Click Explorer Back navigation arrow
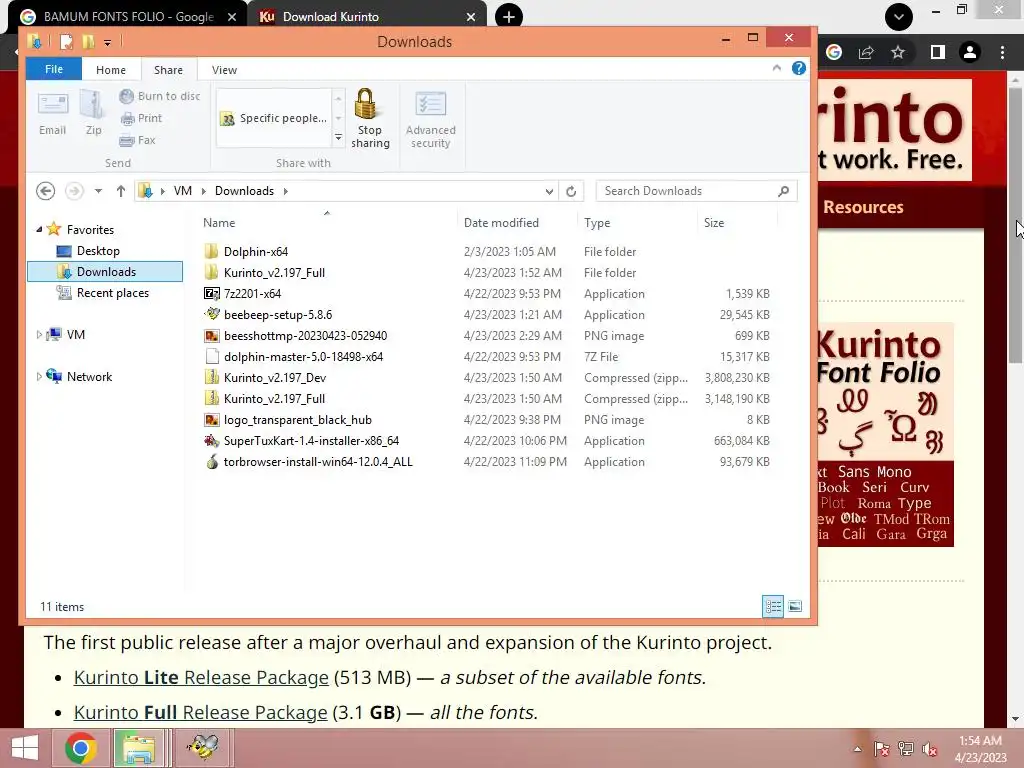The height and width of the screenshot is (768, 1024). pos(45,191)
